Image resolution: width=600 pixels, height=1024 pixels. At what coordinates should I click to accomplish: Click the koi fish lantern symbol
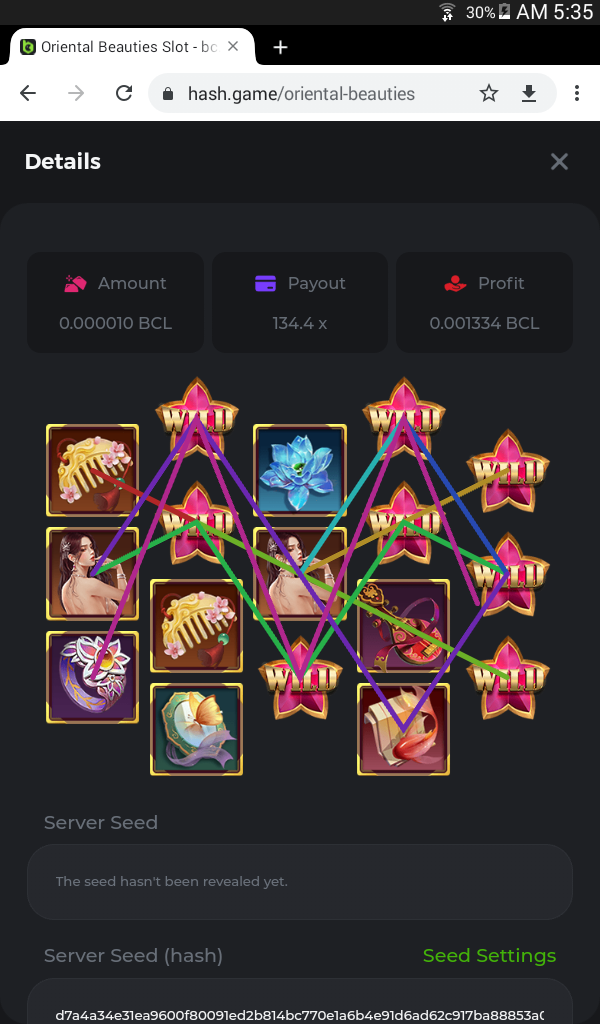403,729
